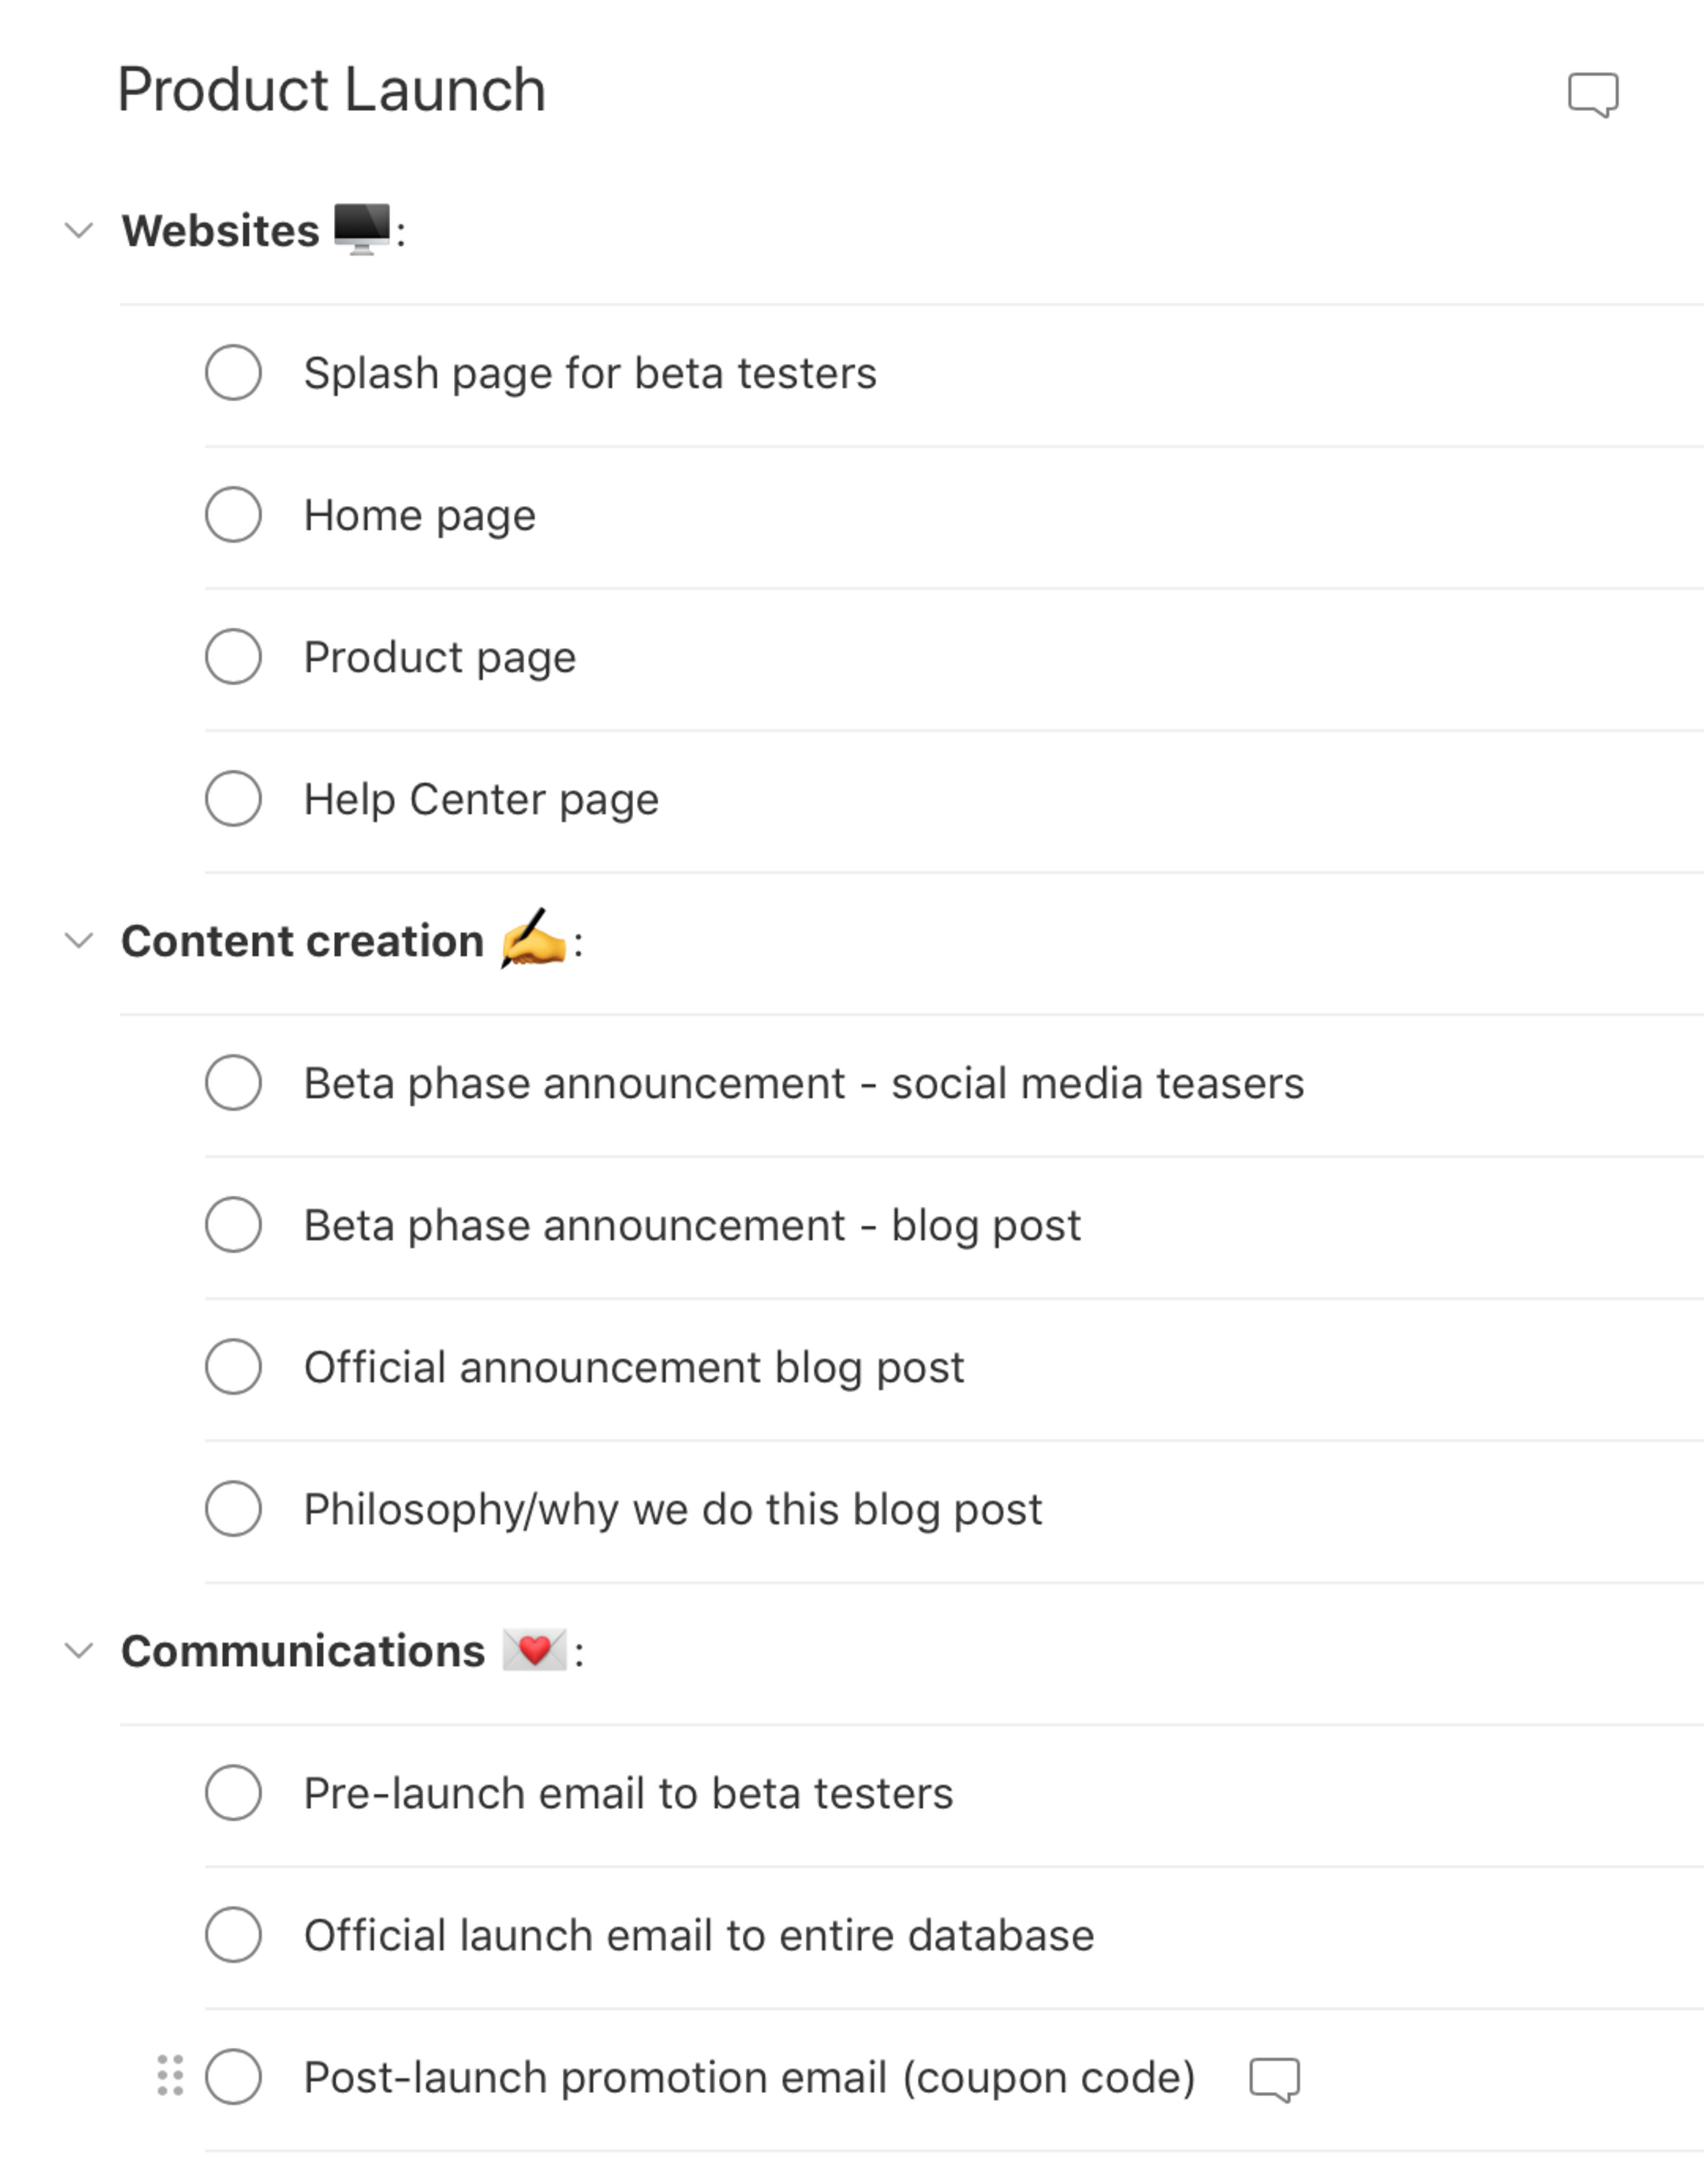Click drag handle beside Post-launch promotion email
This screenshot has height=2184, width=1704.
(x=170, y=2076)
